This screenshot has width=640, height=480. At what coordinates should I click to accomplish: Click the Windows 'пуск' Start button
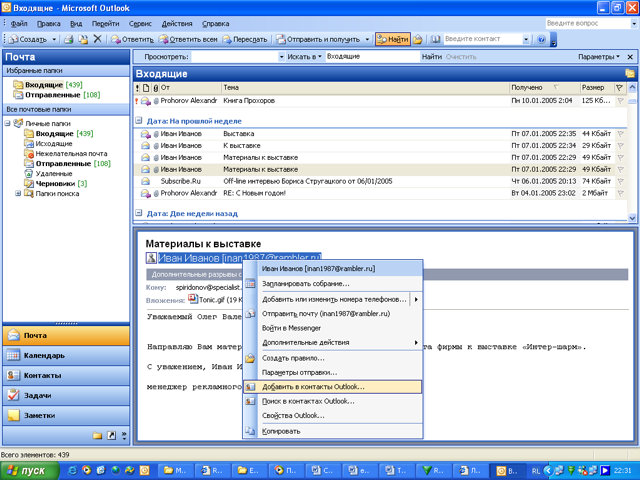coord(29,471)
